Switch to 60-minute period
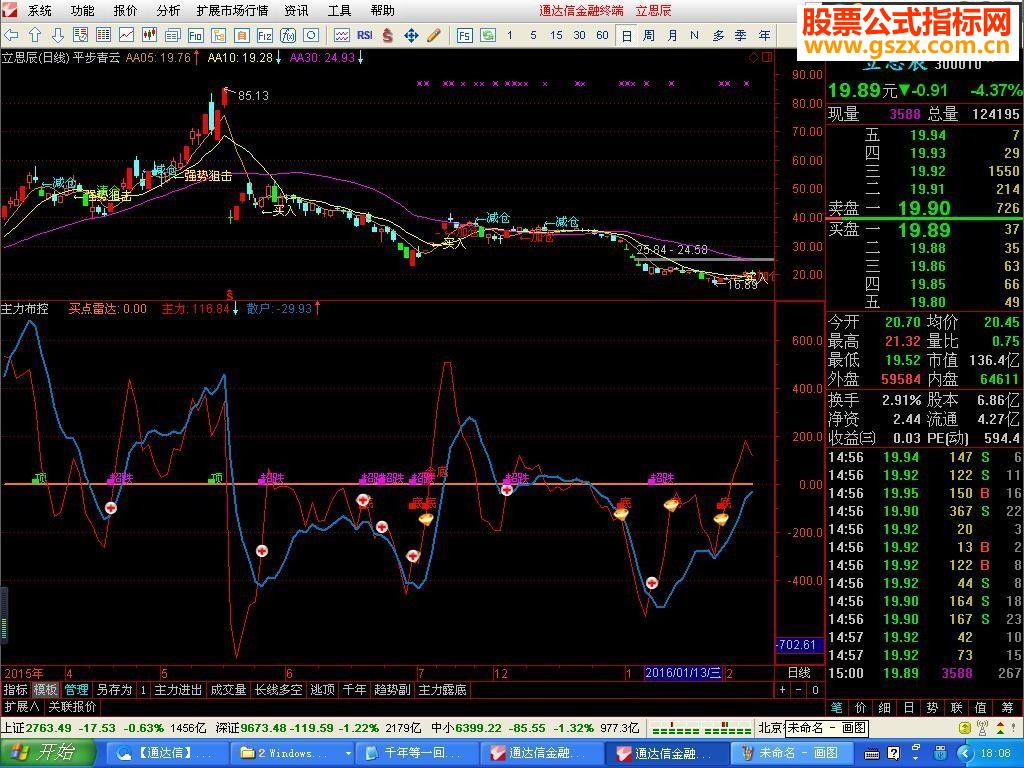Image resolution: width=1024 pixels, height=768 pixels. click(602, 35)
